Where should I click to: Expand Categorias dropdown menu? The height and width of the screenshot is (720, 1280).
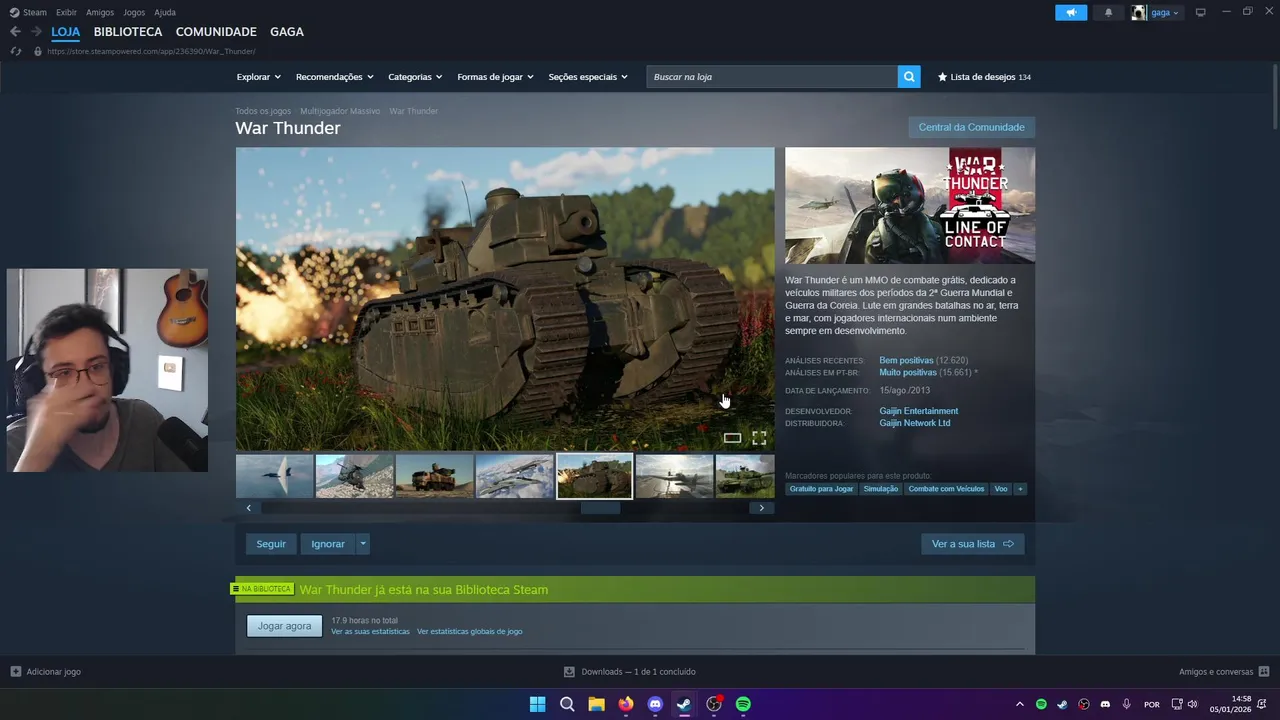(415, 77)
